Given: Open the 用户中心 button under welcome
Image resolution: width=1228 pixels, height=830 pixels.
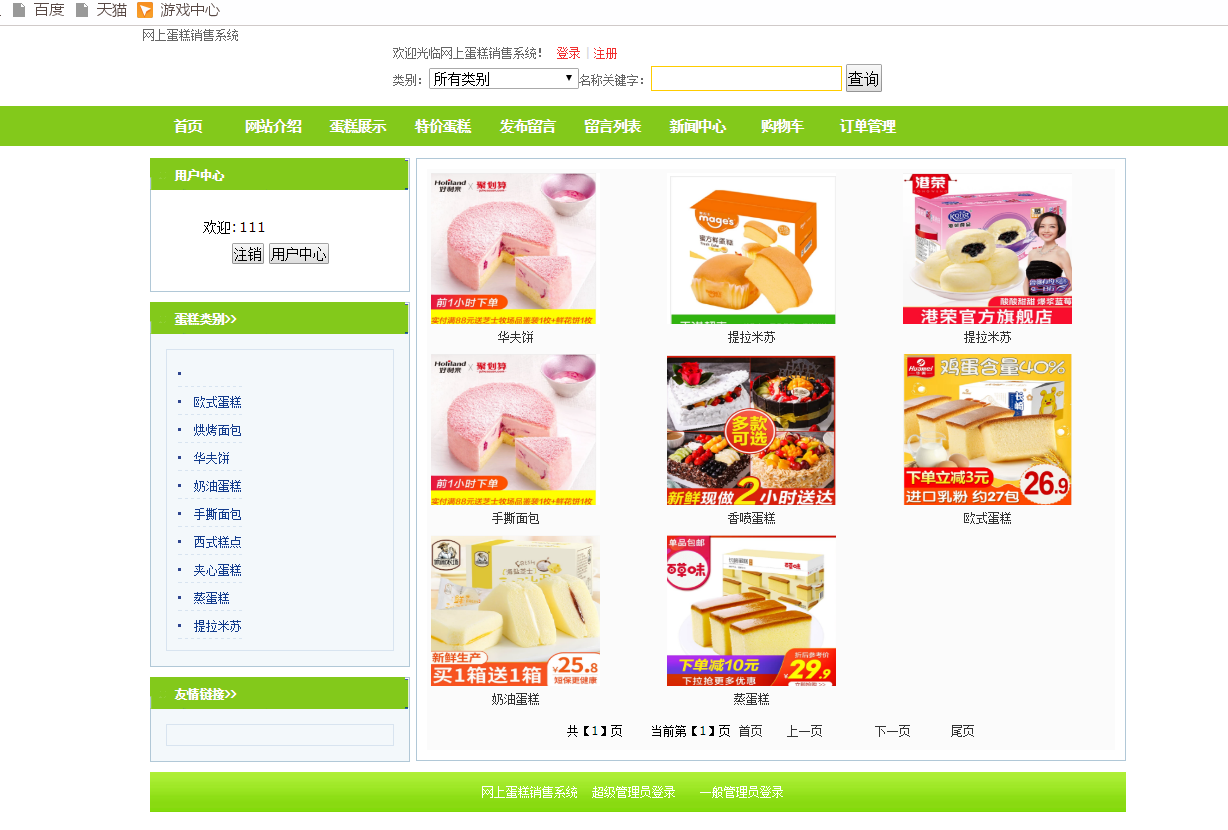Looking at the screenshot, I should (299, 254).
